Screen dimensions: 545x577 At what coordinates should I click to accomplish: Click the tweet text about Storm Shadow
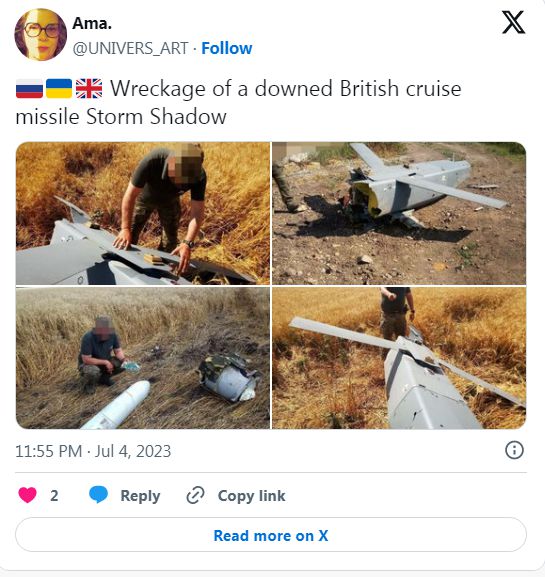pyautogui.click(x=238, y=103)
